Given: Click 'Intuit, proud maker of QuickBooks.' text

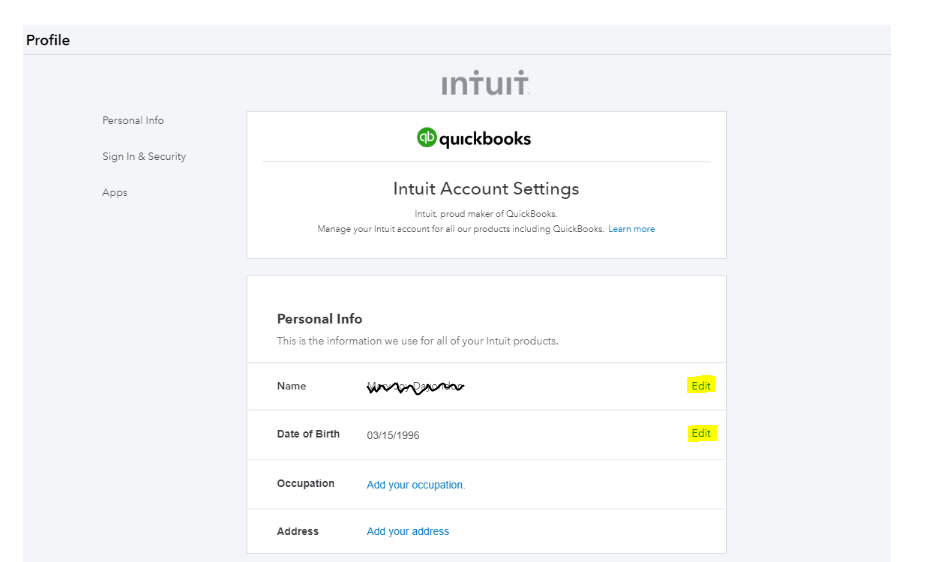Looking at the screenshot, I should (486, 214).
